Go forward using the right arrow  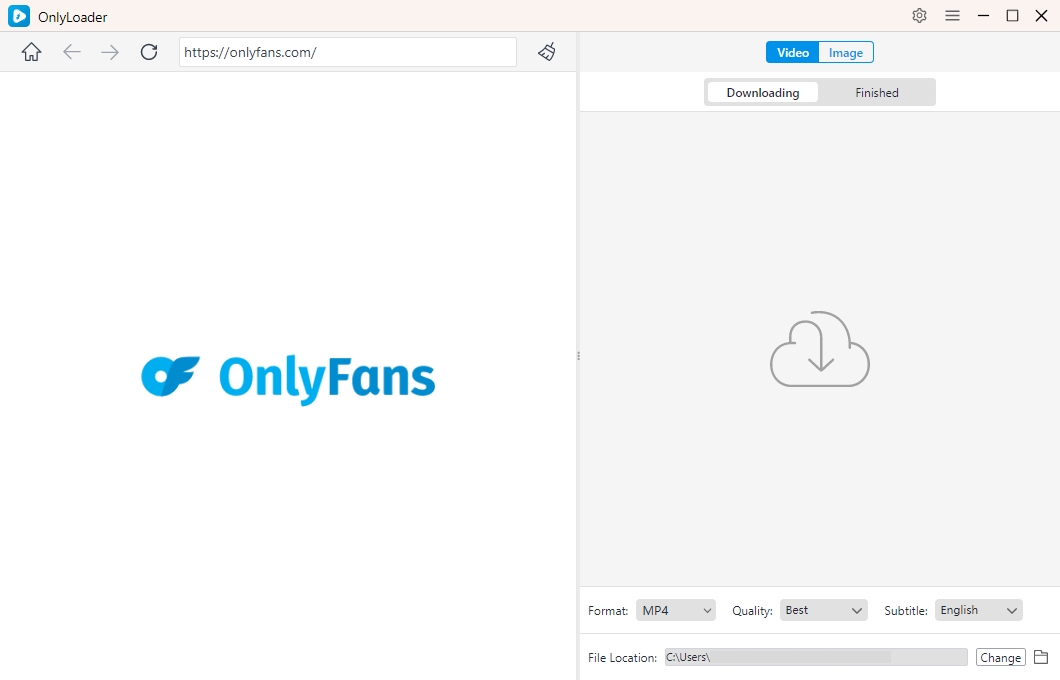pos(110,52)
